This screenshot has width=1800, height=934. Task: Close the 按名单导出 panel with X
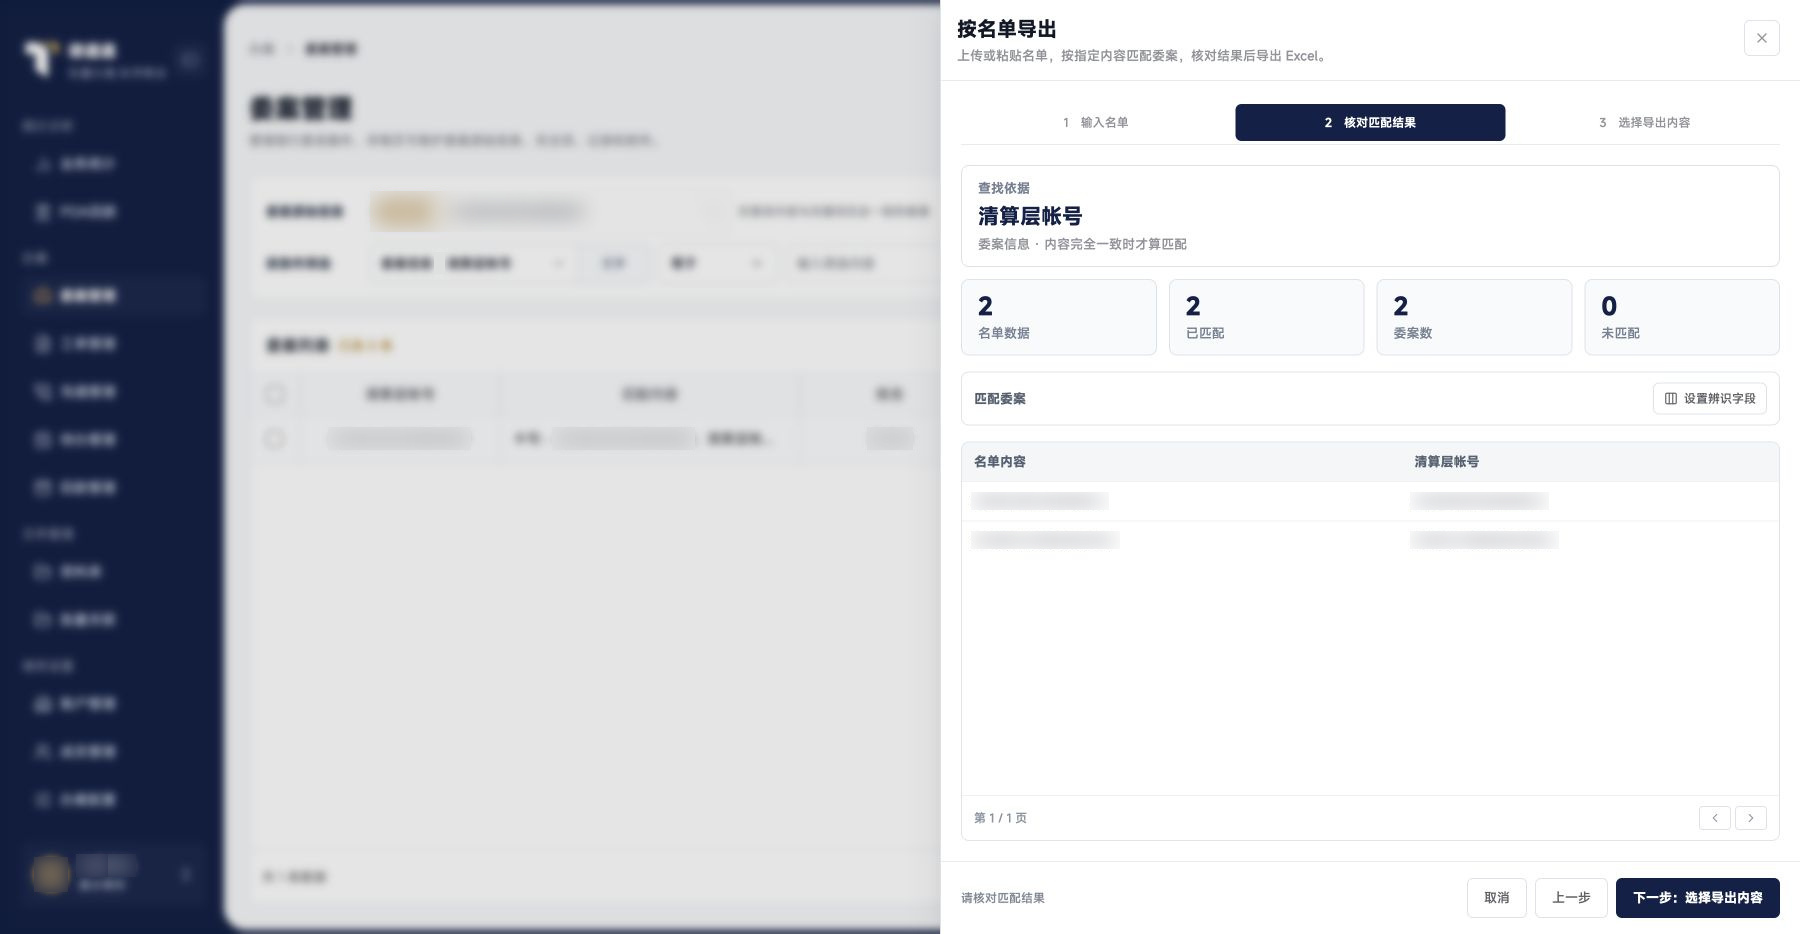pyautogui.click(x=1761, y=38)
